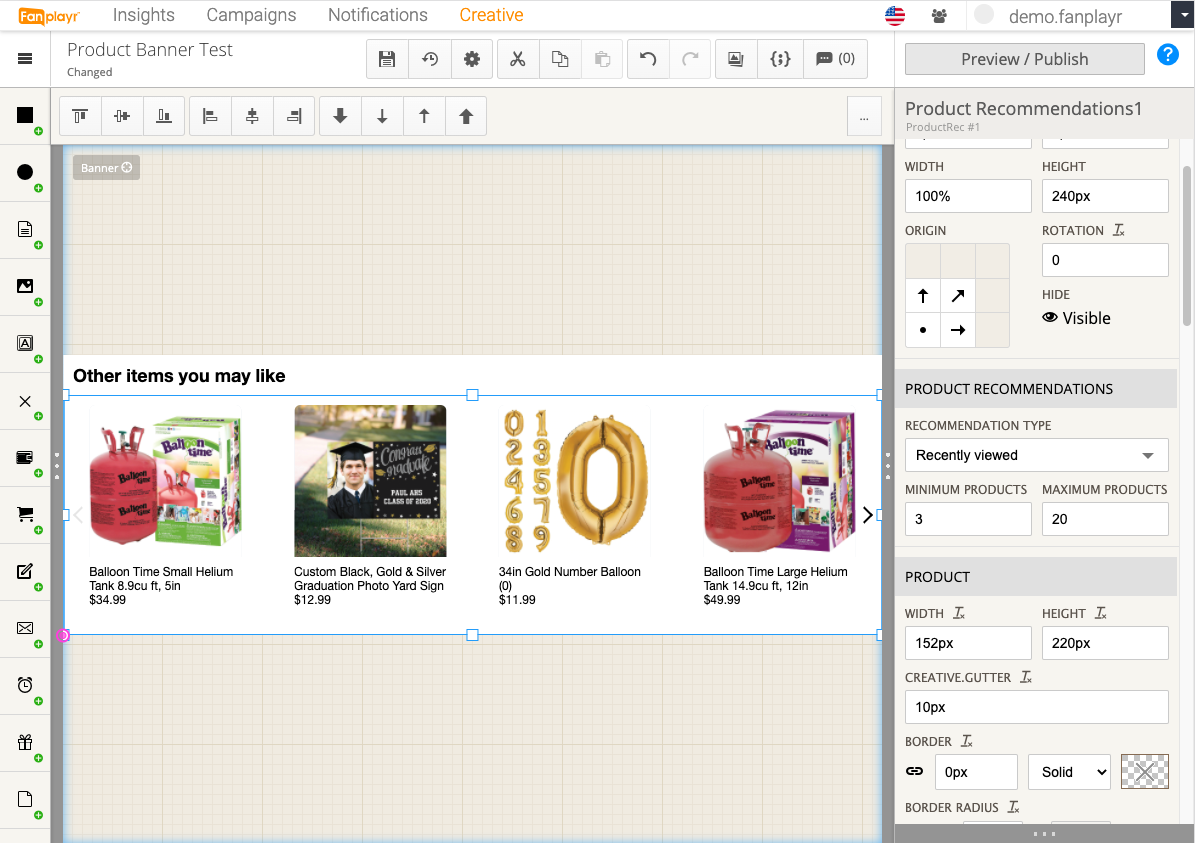Copy the selected element

pyautogui.click(x=560, y=59)
